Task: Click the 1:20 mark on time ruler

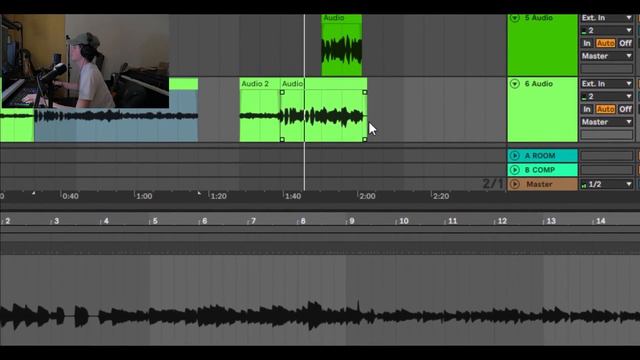Action: [x=218, y=196]
